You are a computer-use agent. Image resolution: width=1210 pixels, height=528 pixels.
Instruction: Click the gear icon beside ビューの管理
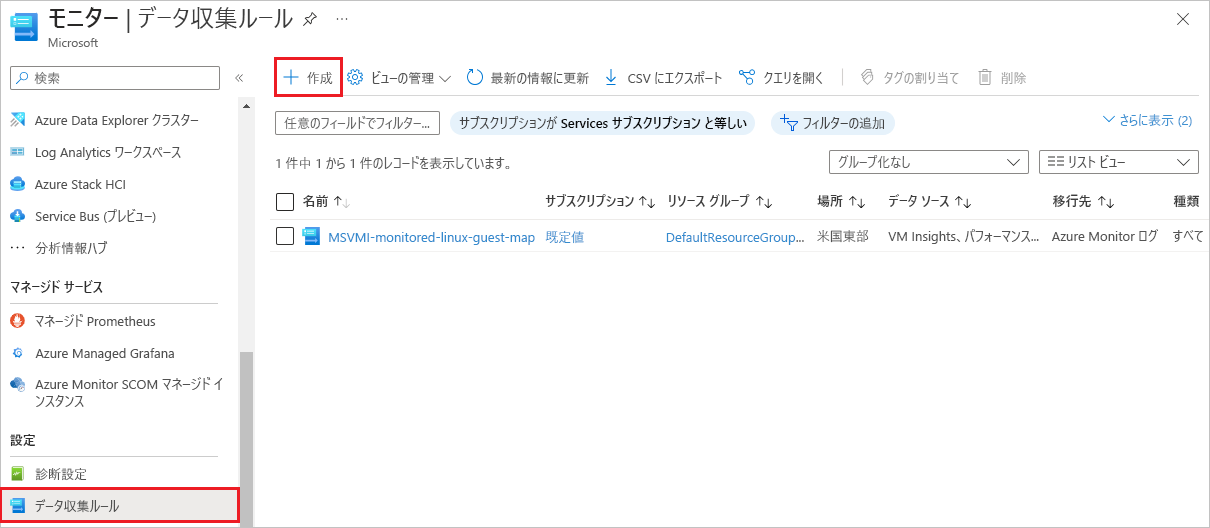[x=355, y=77]
